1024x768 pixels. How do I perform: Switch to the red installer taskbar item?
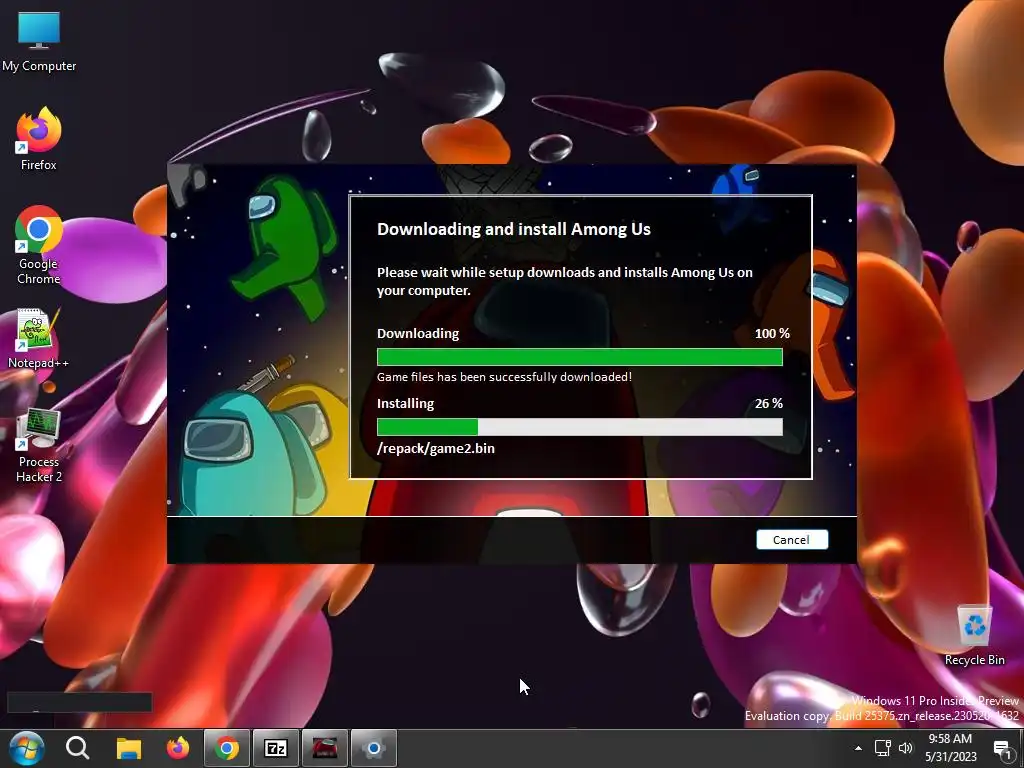(x=325, y=748)
